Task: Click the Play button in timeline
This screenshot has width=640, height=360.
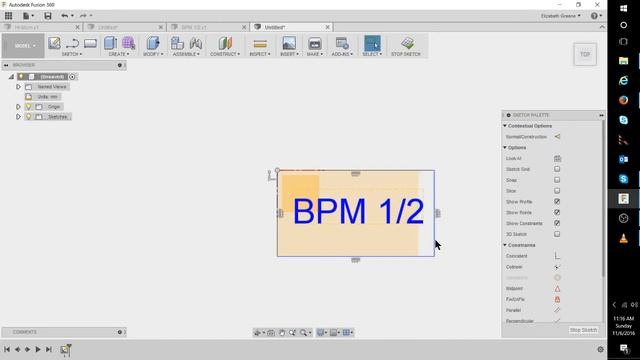Action: point(38,349)
